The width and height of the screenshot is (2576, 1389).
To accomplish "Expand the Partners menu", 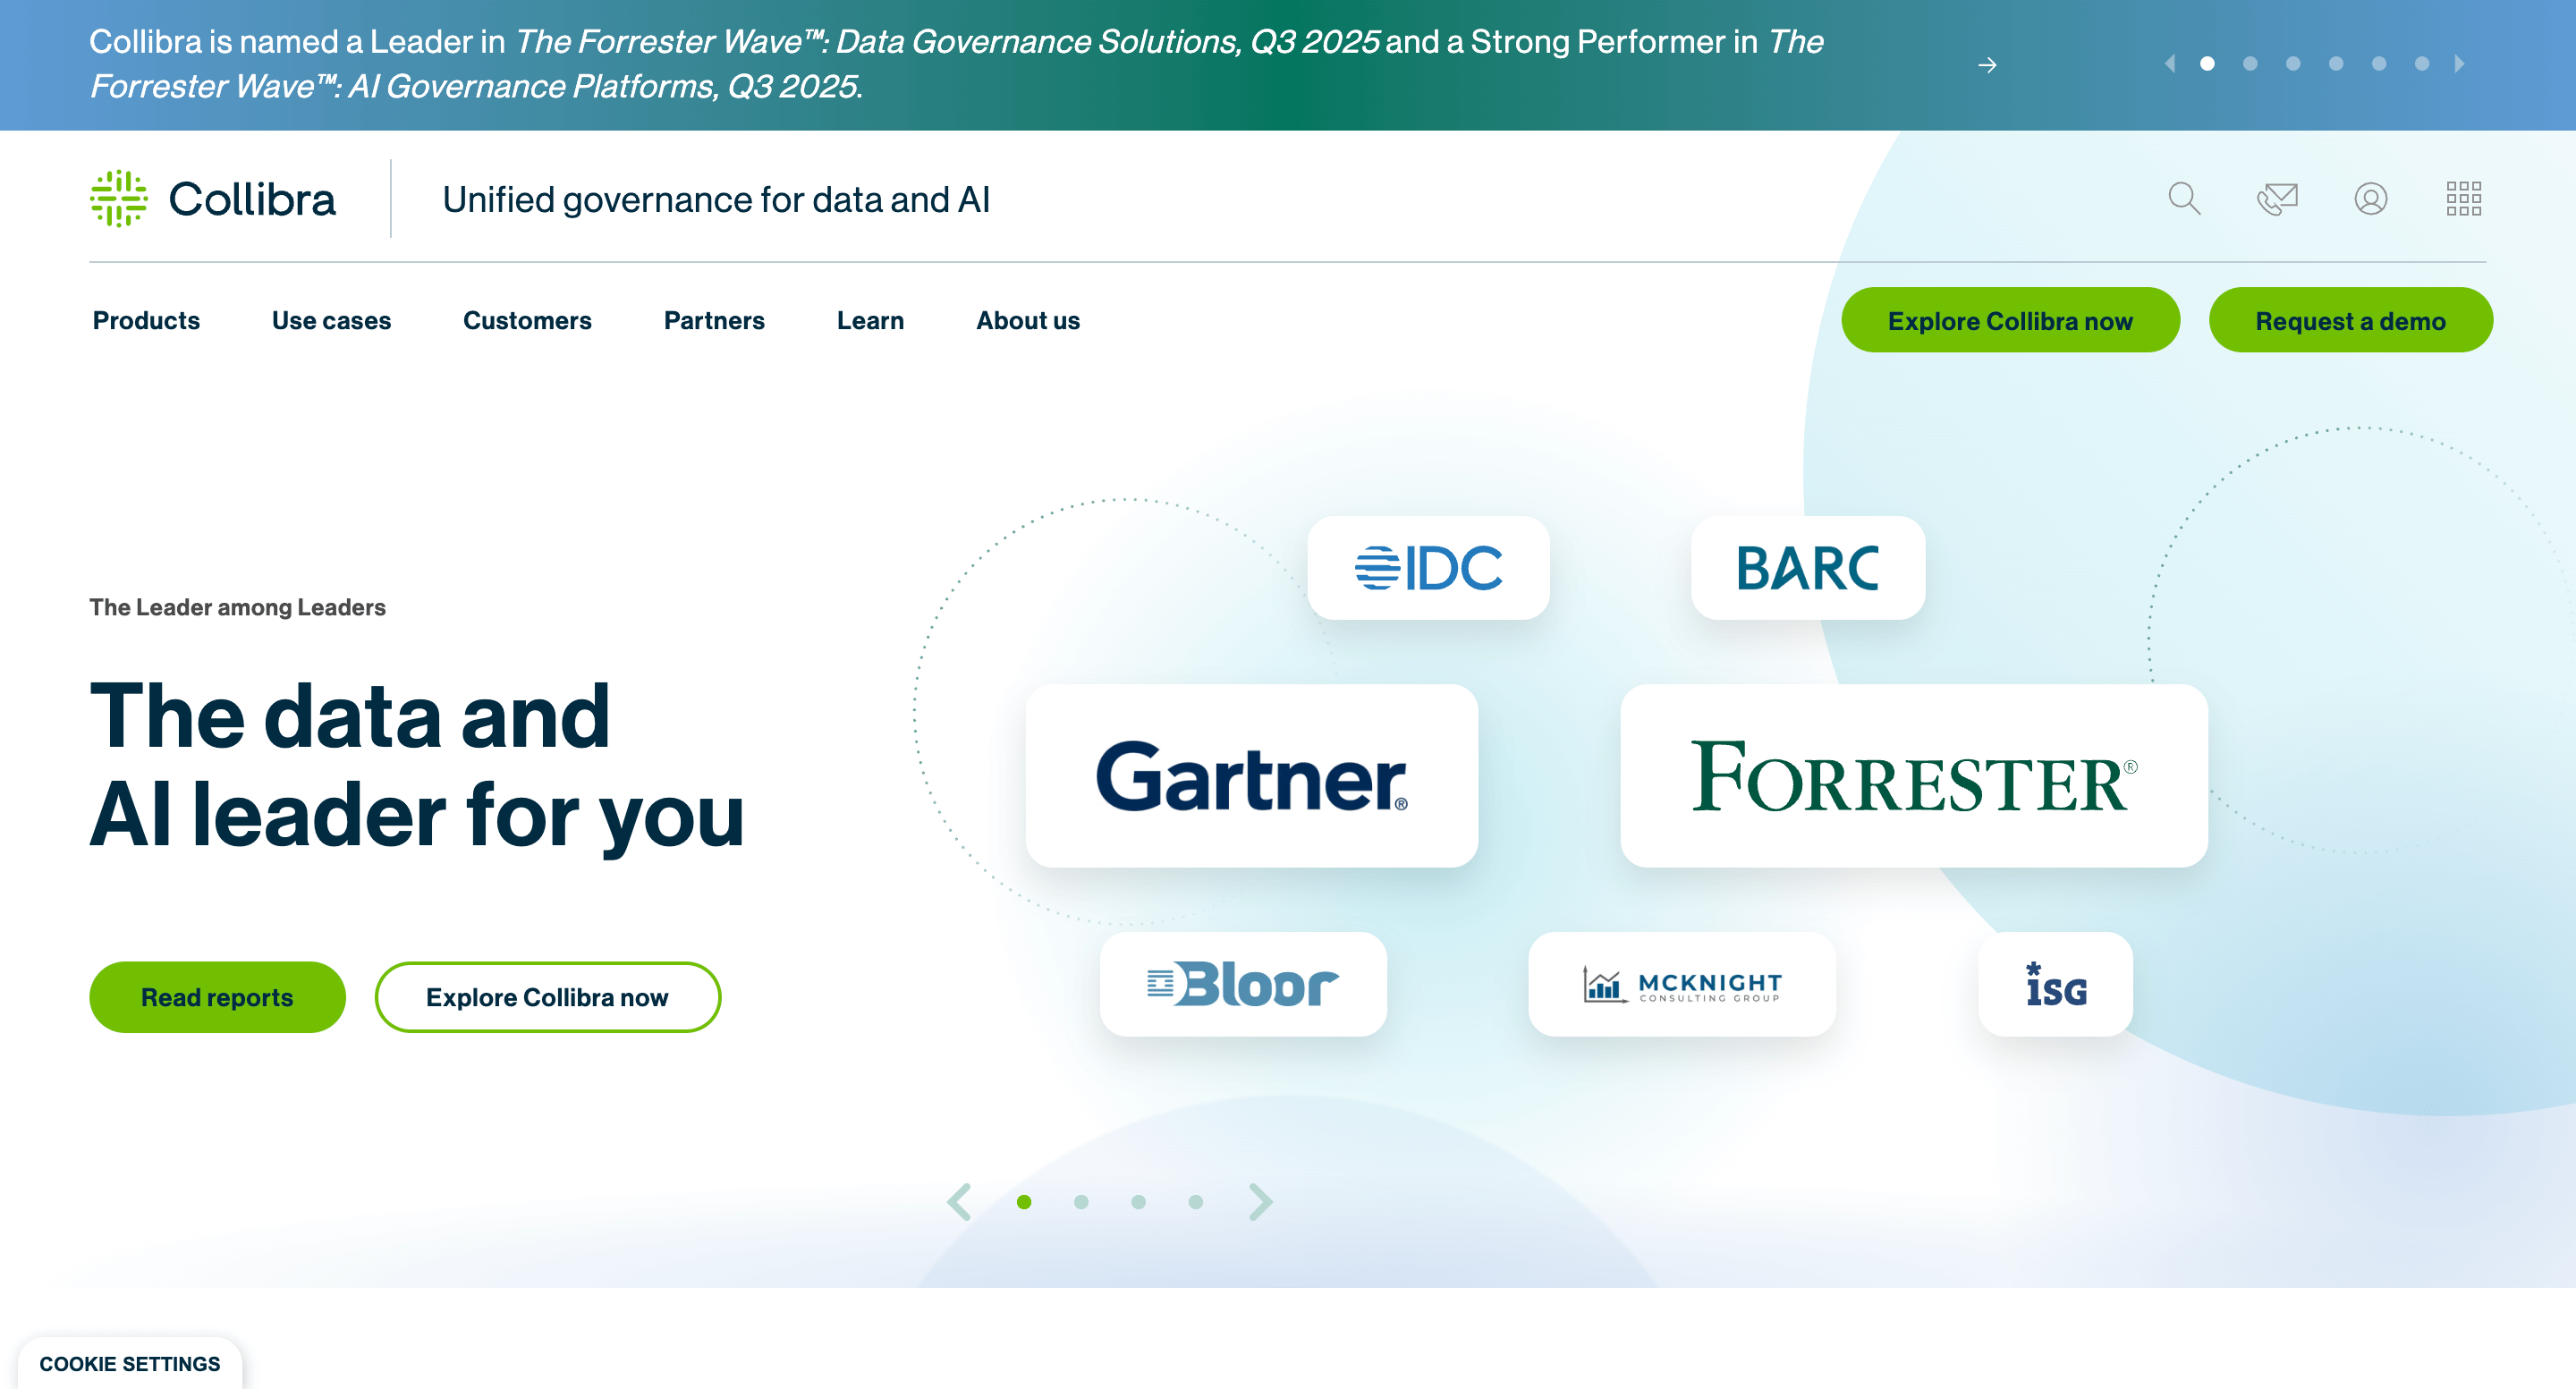I will coord(714,320).
